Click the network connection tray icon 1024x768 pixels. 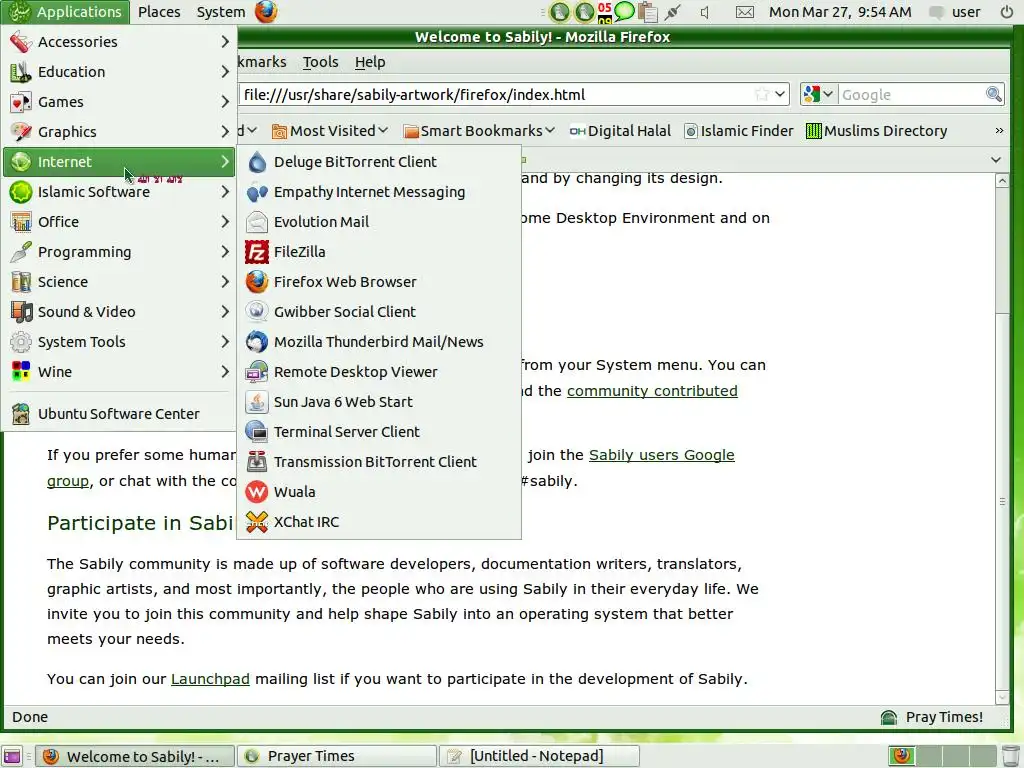pyautogui.click(x=673, y=12)
